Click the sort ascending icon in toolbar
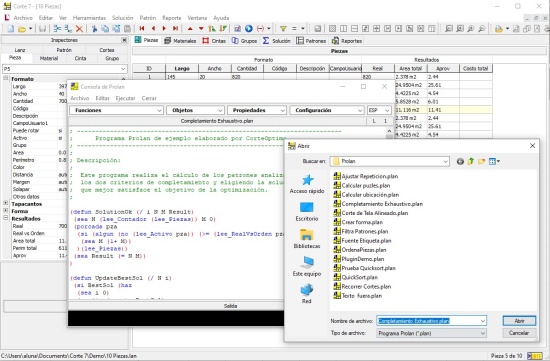The width and height of the screenshot is (550, 361). pos(212,29)
